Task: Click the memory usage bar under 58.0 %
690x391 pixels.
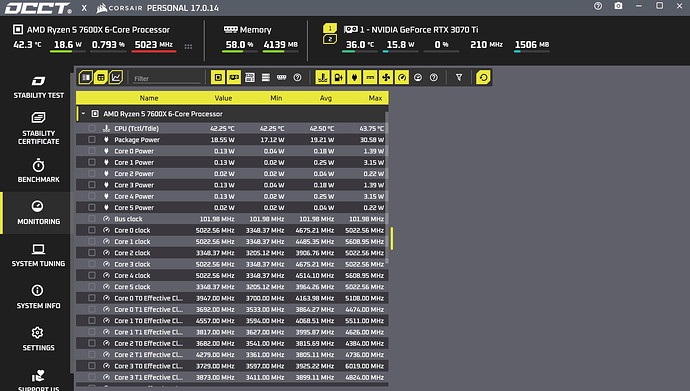Action: pyautogui.click(x=239, y=51)
